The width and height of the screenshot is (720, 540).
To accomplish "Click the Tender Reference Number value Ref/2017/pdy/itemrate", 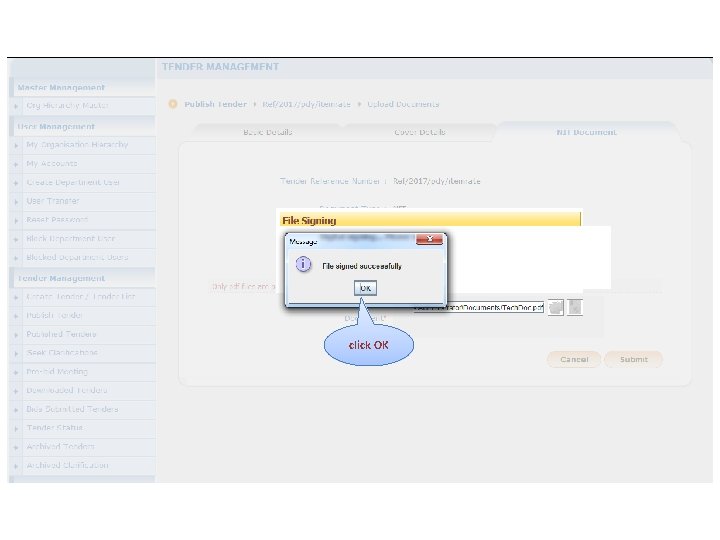I will pos(437,181).
